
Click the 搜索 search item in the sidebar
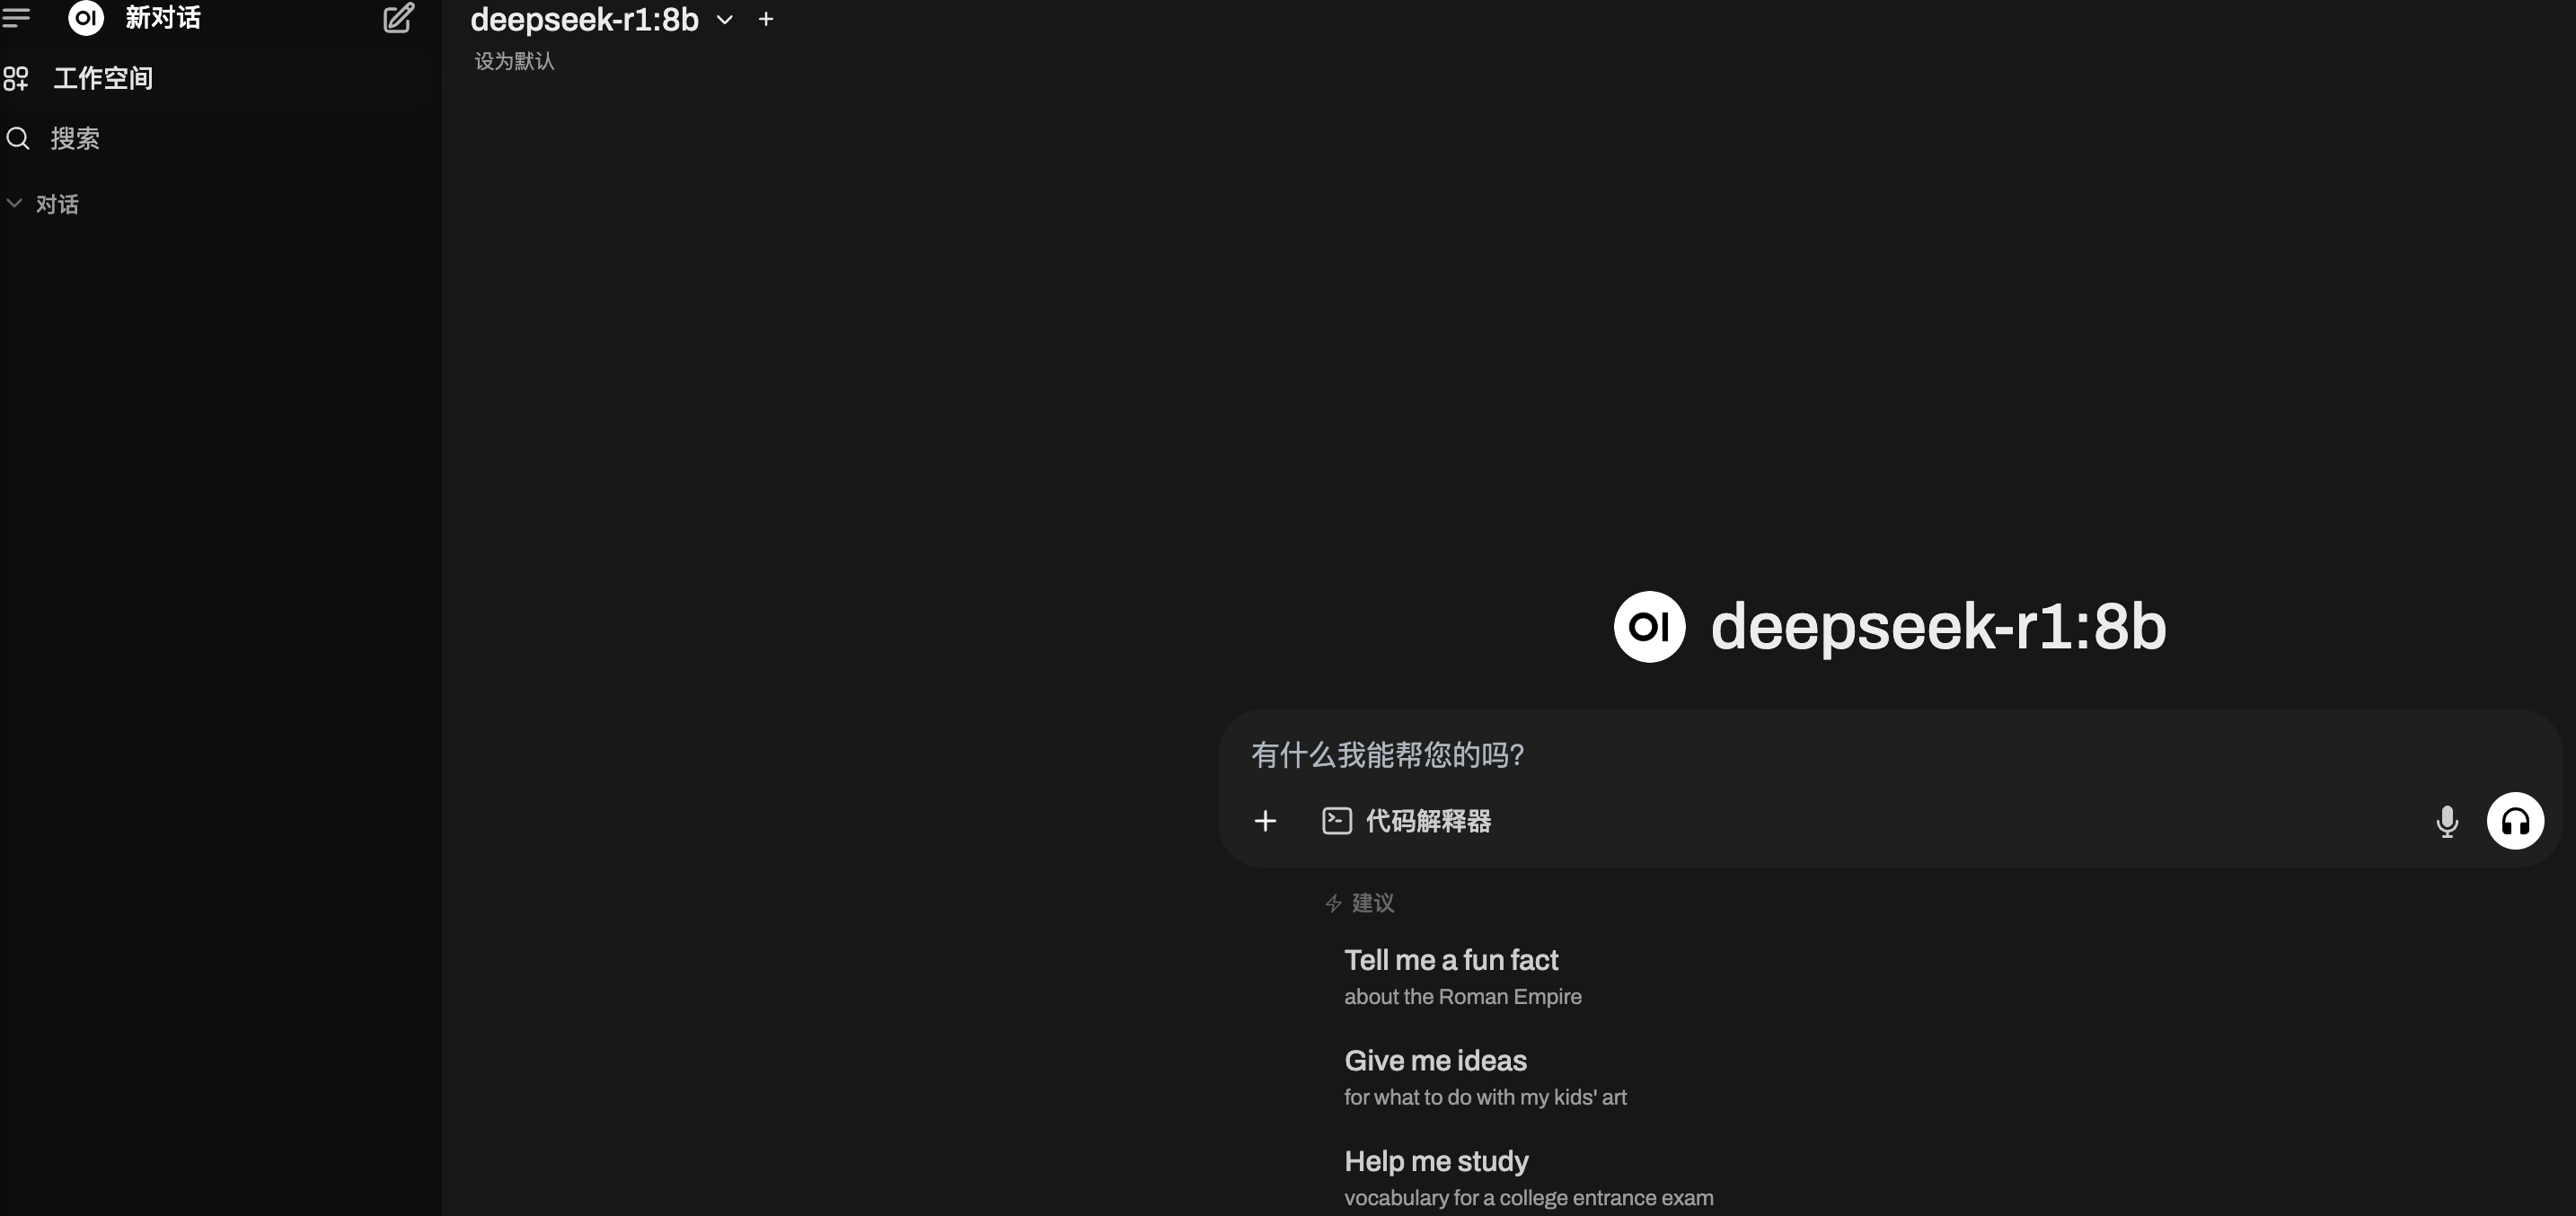tap(75, 138)
